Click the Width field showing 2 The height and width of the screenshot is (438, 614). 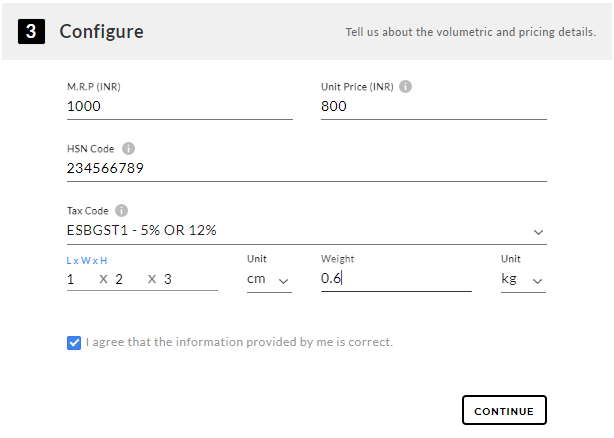click(x=128, y=279)
